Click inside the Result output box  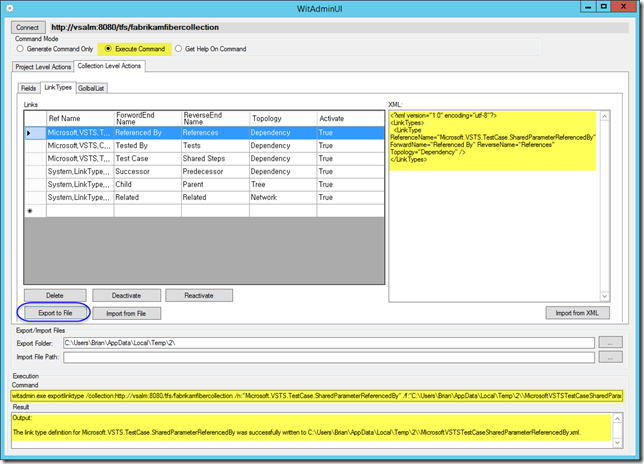311,430
